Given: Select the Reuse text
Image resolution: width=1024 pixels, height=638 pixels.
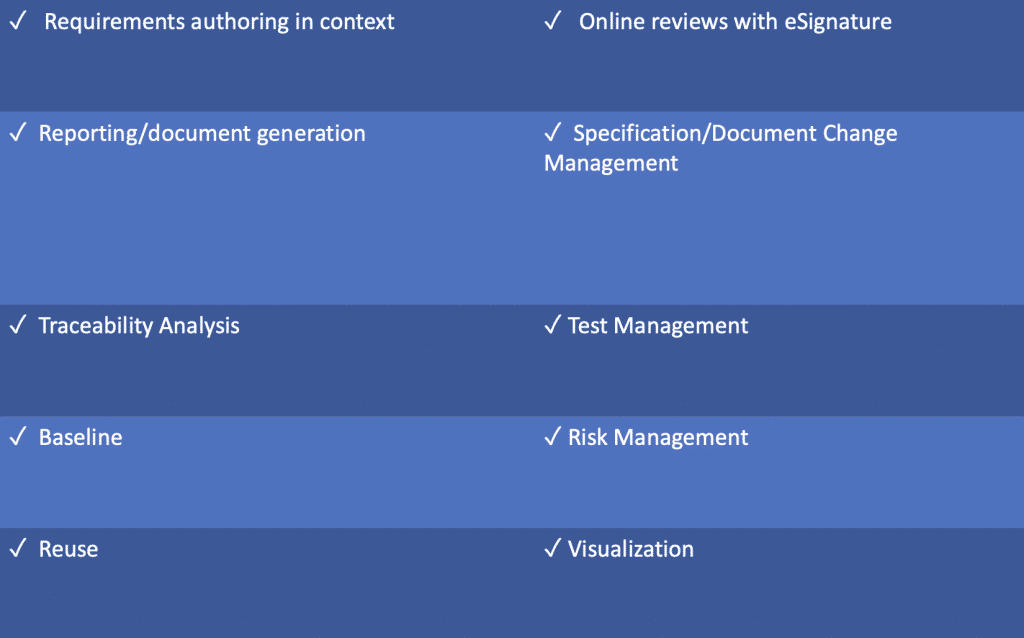Looking at the screenshot, I should [x=69, y=549].
